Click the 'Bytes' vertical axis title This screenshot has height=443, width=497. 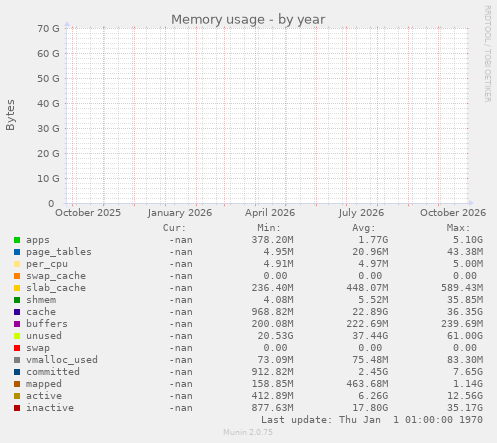click(10, 115)
